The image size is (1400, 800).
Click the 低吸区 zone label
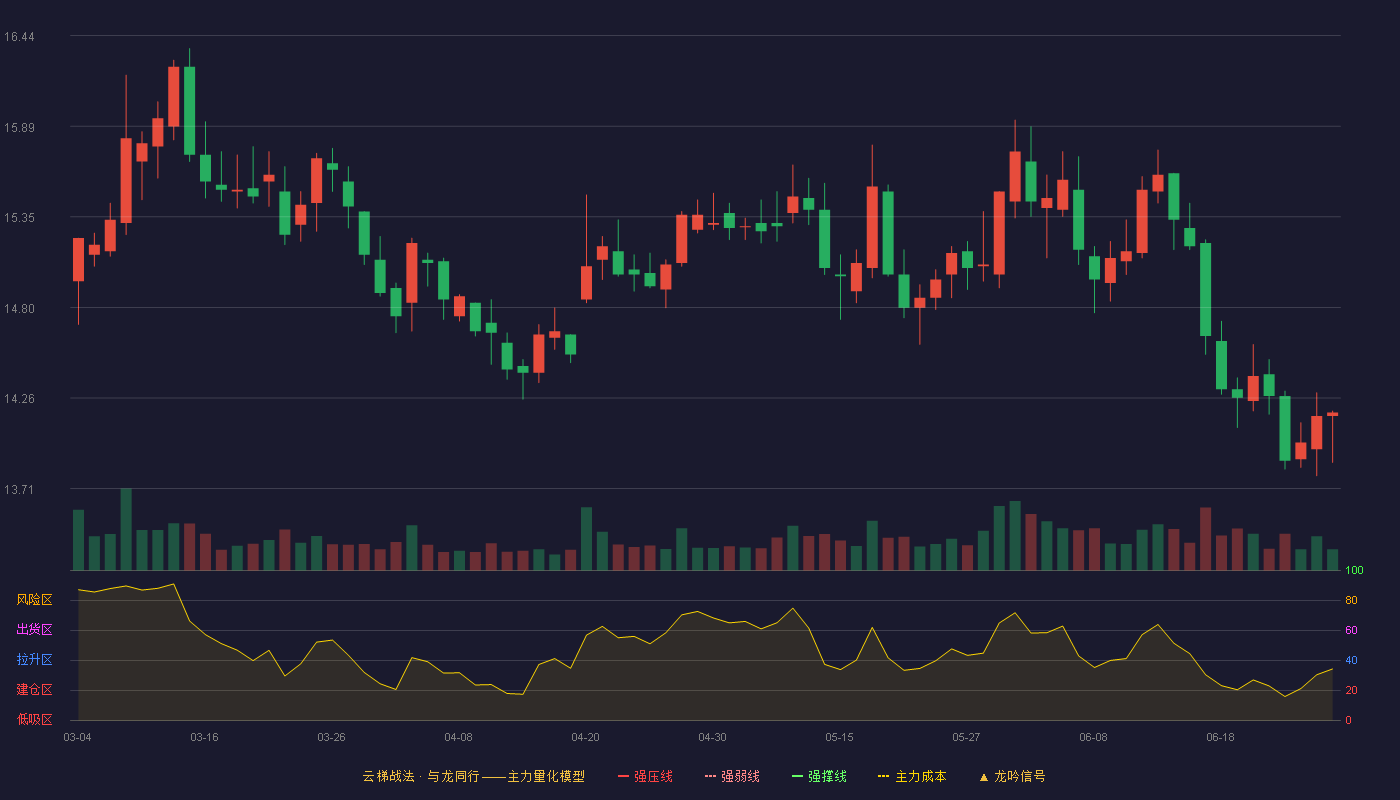tap(34, 720)
